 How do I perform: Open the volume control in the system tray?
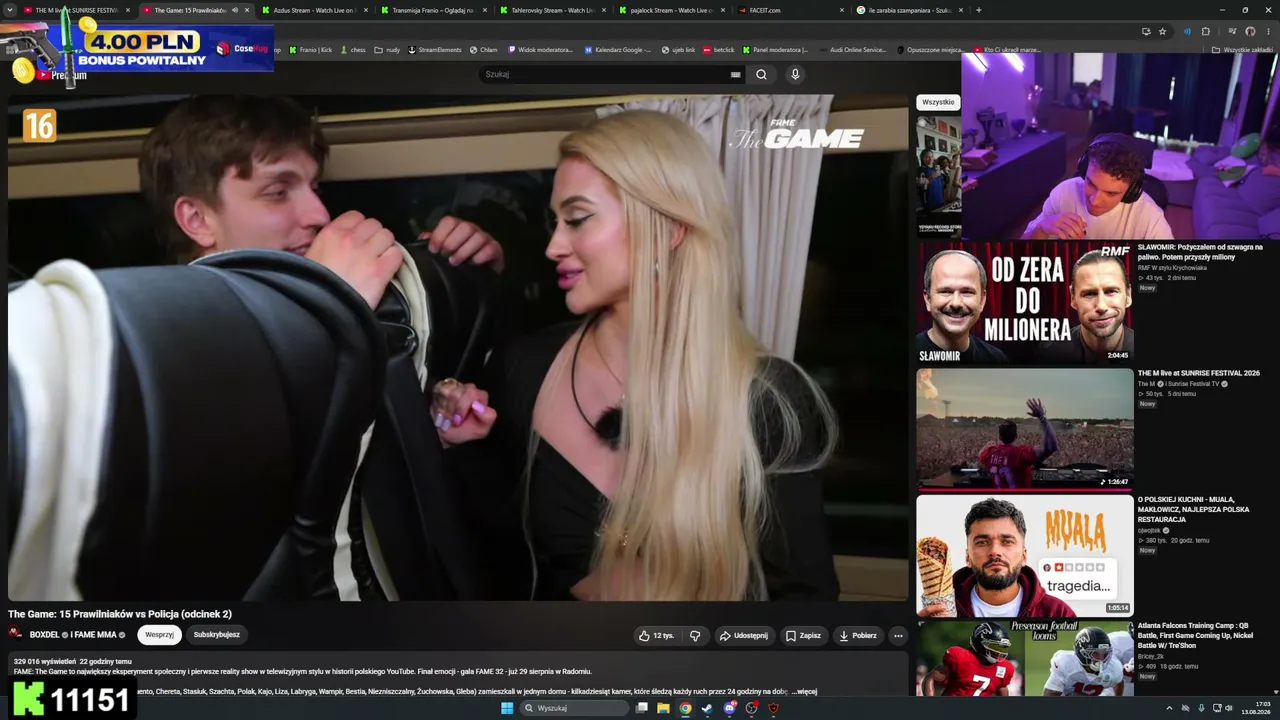[1230, 708]
